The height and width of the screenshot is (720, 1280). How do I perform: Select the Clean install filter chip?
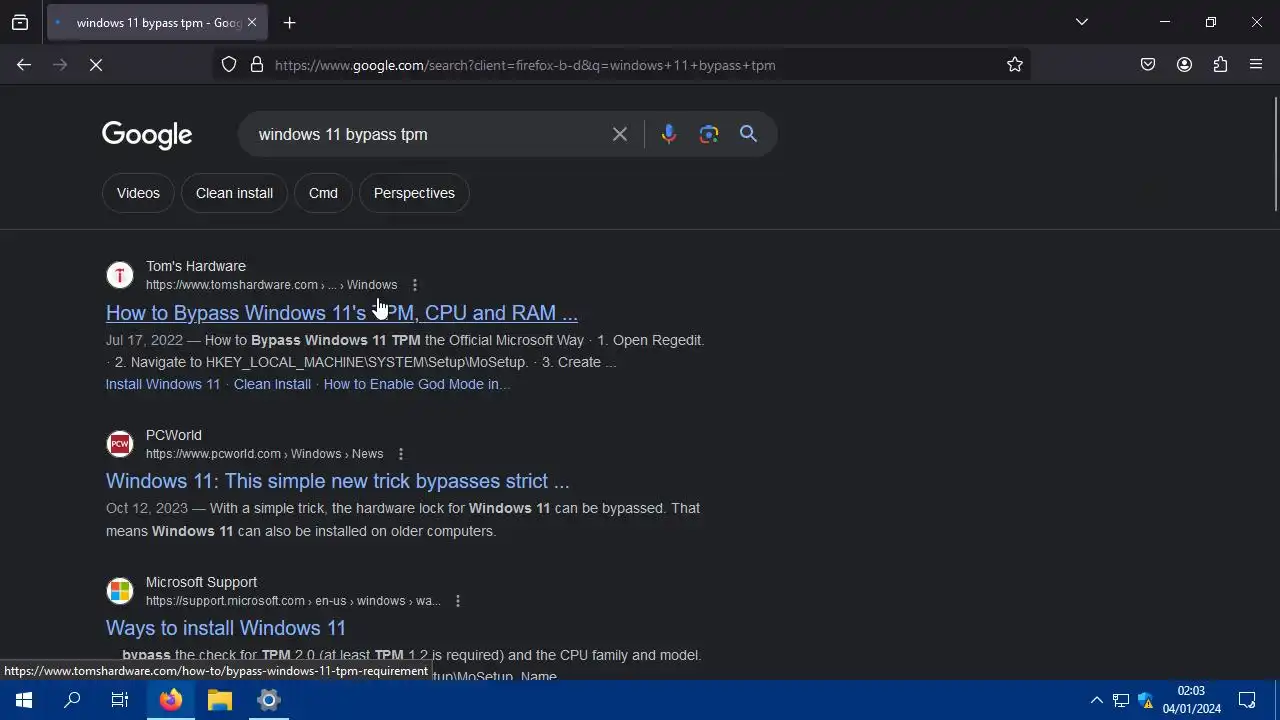tap(234, 193)
